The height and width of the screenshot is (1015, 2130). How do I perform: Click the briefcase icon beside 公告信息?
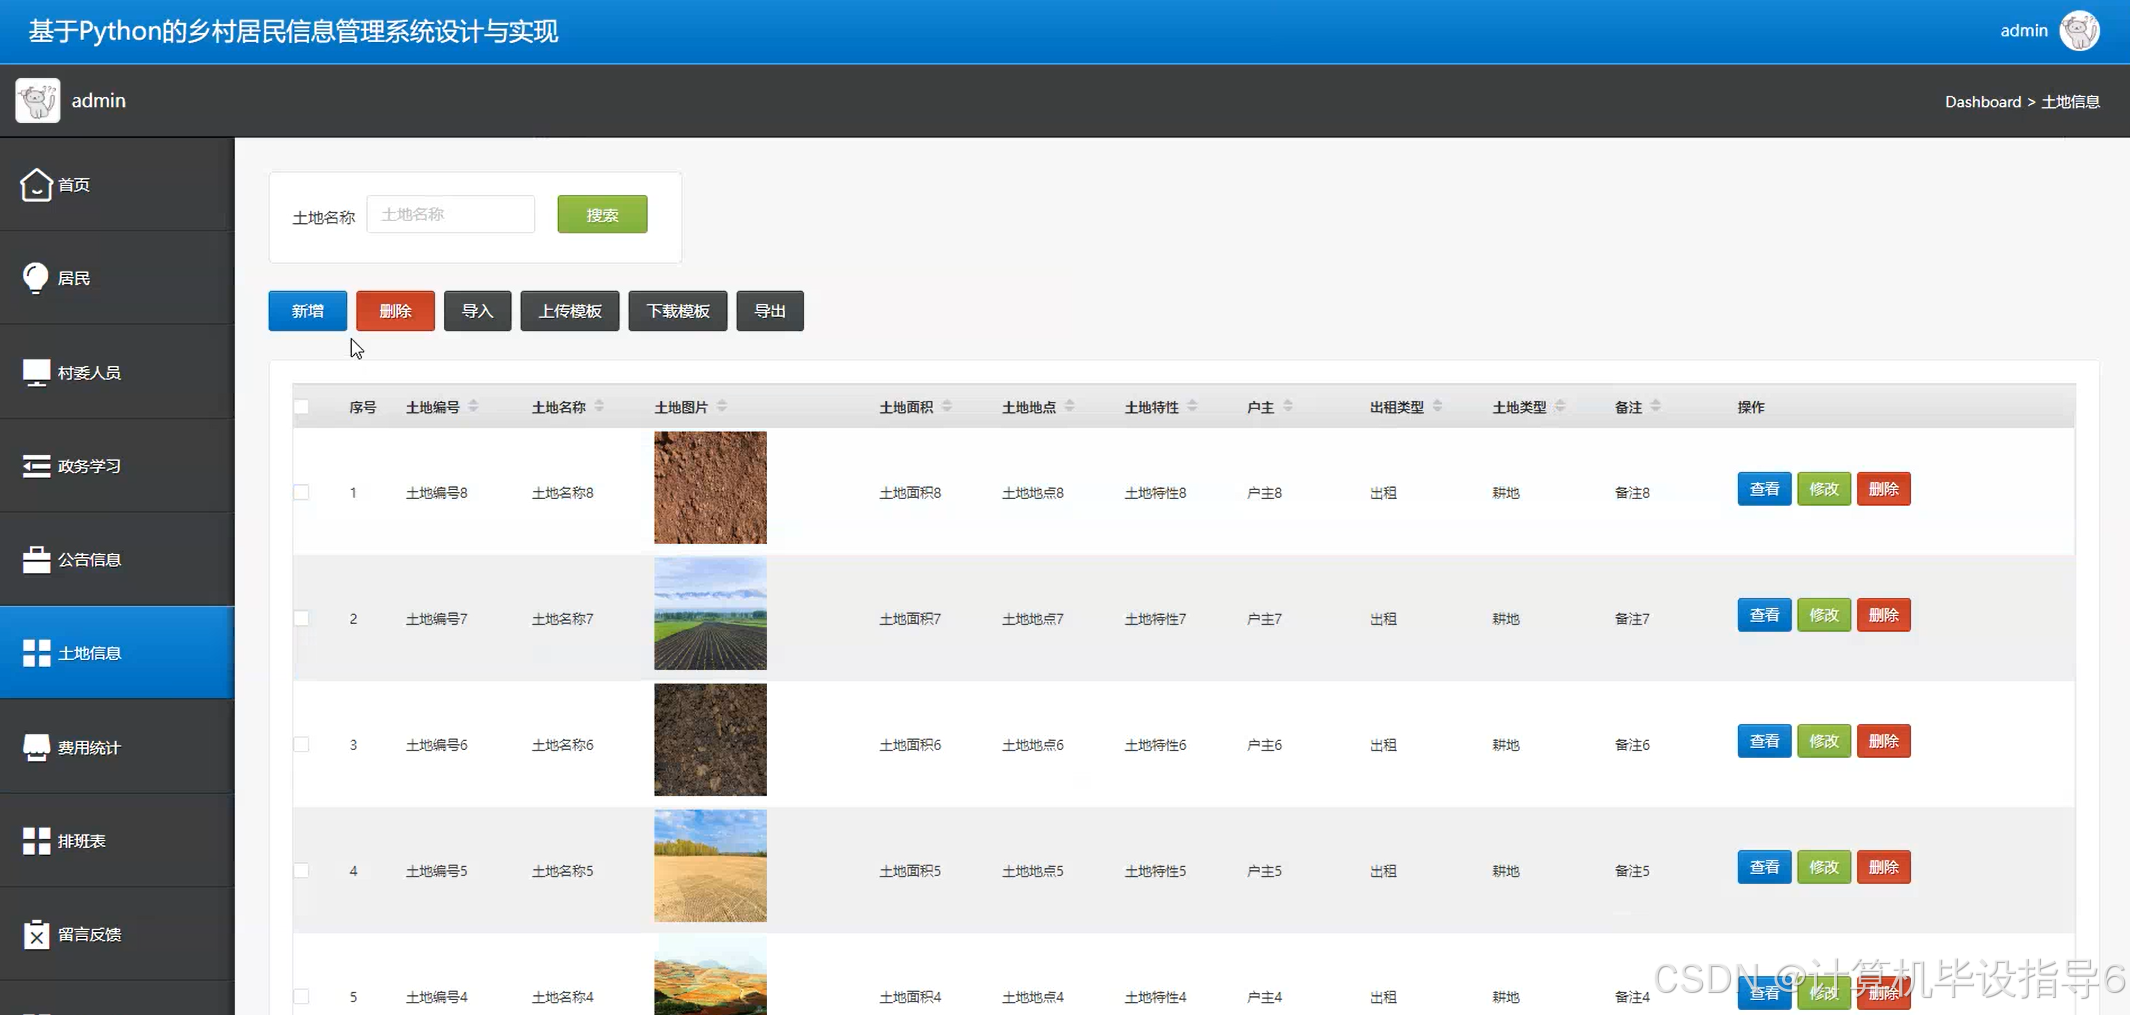tap(36, 559)
